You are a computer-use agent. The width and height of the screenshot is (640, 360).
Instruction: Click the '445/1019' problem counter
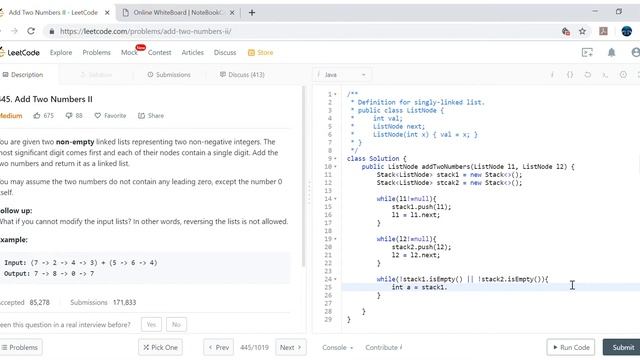pyautogui.click(x=254, y=348)
